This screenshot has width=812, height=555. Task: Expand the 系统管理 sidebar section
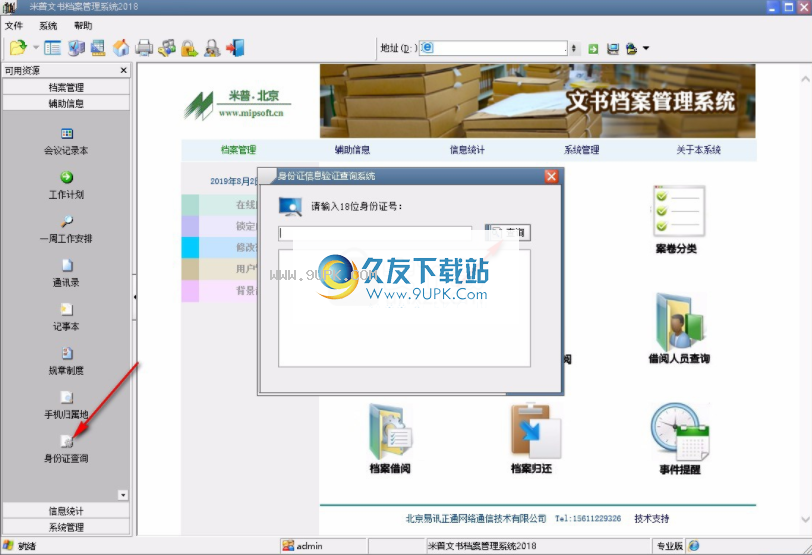(x=66, y=527)
